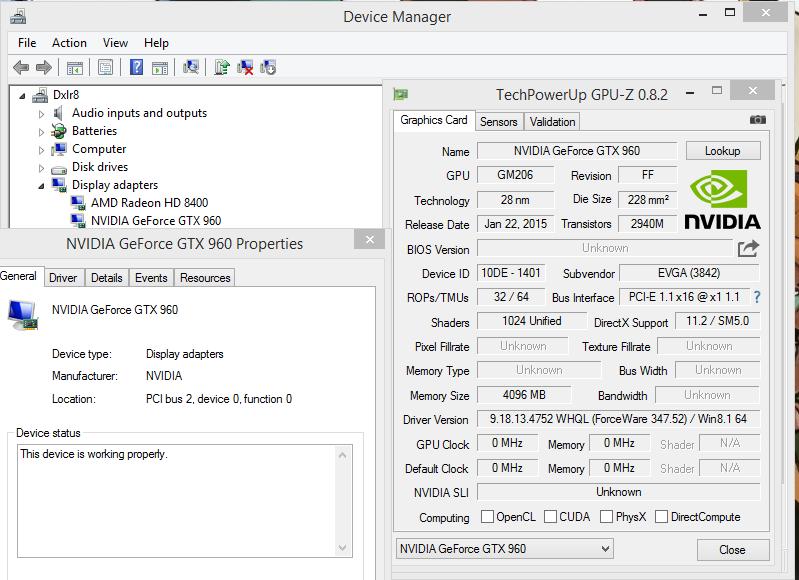The width and height of the screenshot is (799, 580).
Task: Click the monitor icon in Properties dialog
Action: pyautogui.click(x=23, y=315)
